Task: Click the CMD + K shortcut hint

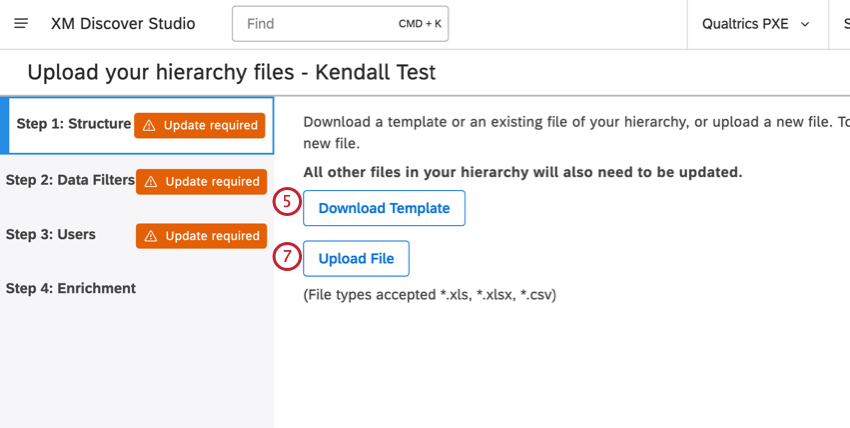Action: click(x=419, y=24)
